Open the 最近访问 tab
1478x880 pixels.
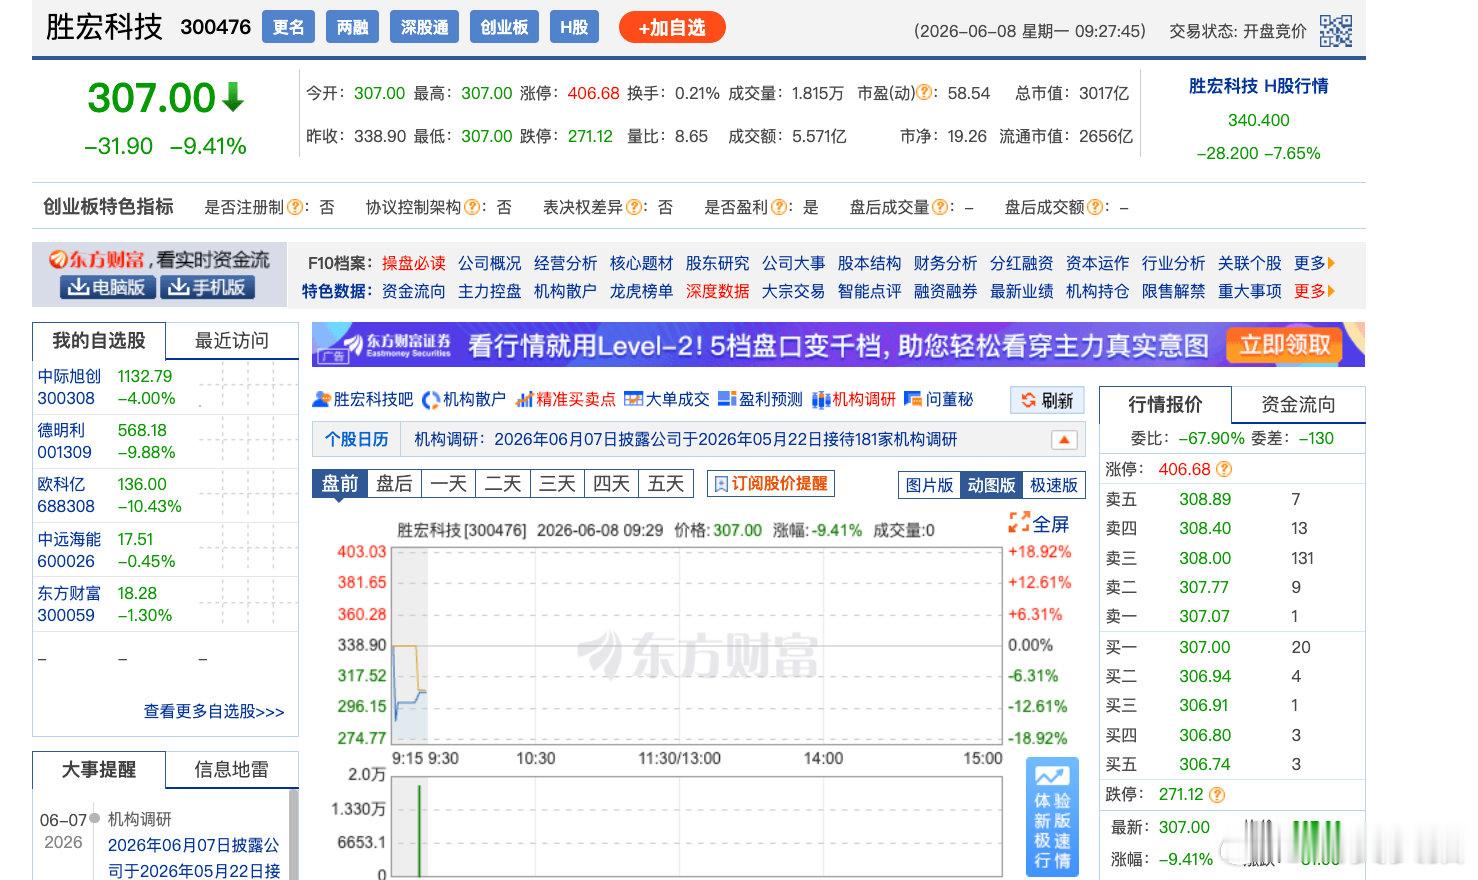[x=232, y=341]
